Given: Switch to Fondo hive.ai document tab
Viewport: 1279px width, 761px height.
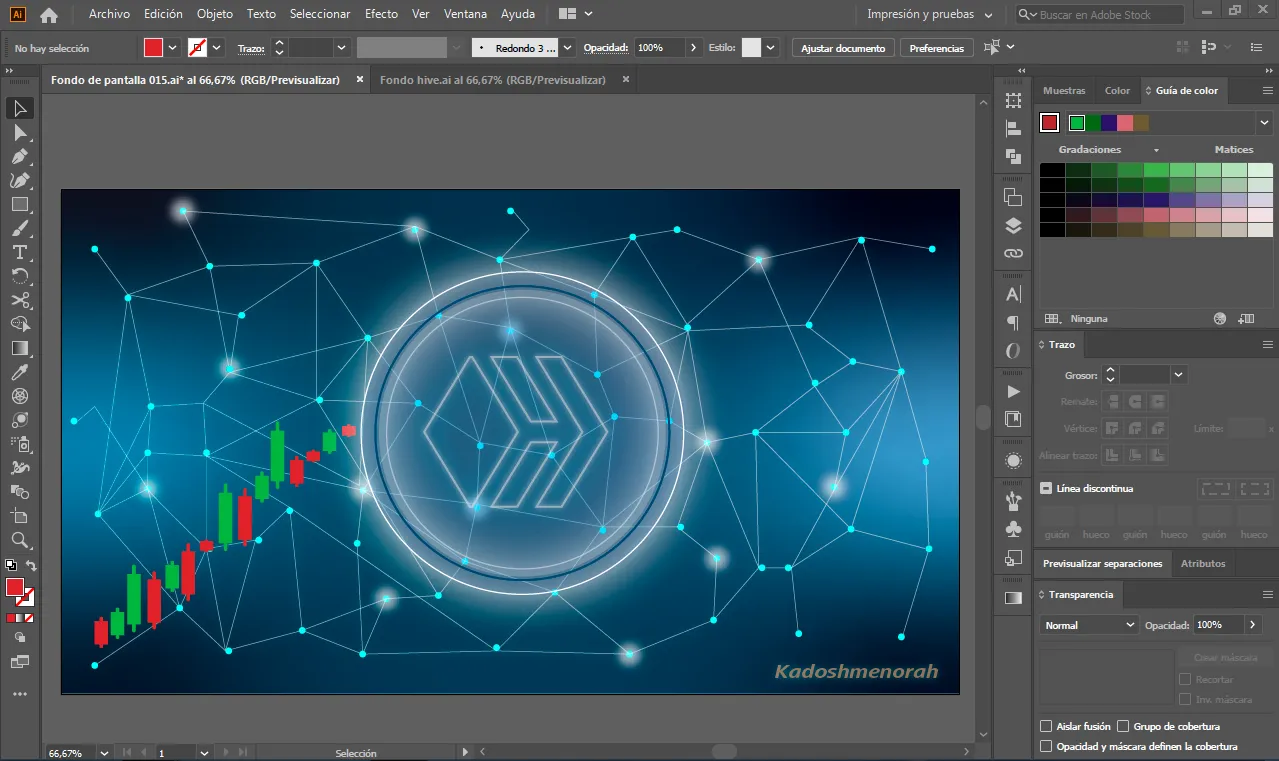Looking at the screenshot, I should [493, 80].
